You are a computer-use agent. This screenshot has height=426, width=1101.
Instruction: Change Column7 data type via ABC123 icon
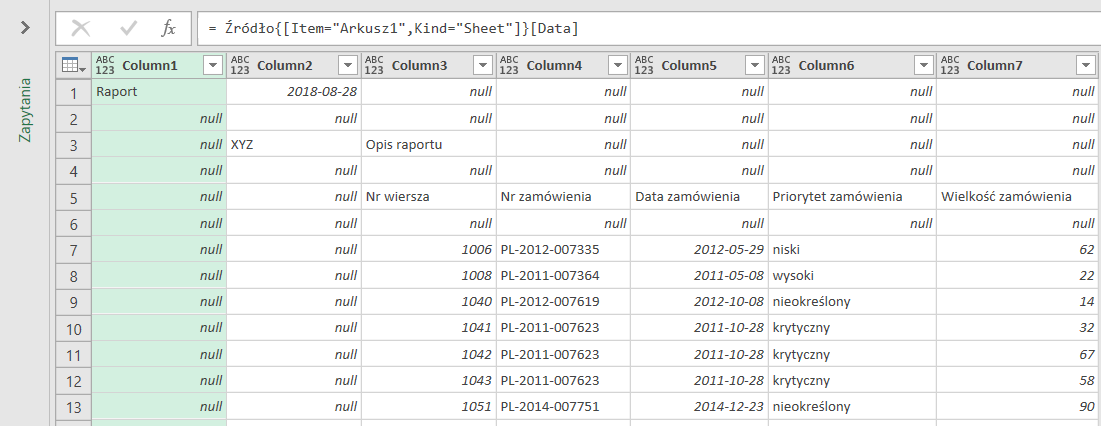tap(950, 65)
